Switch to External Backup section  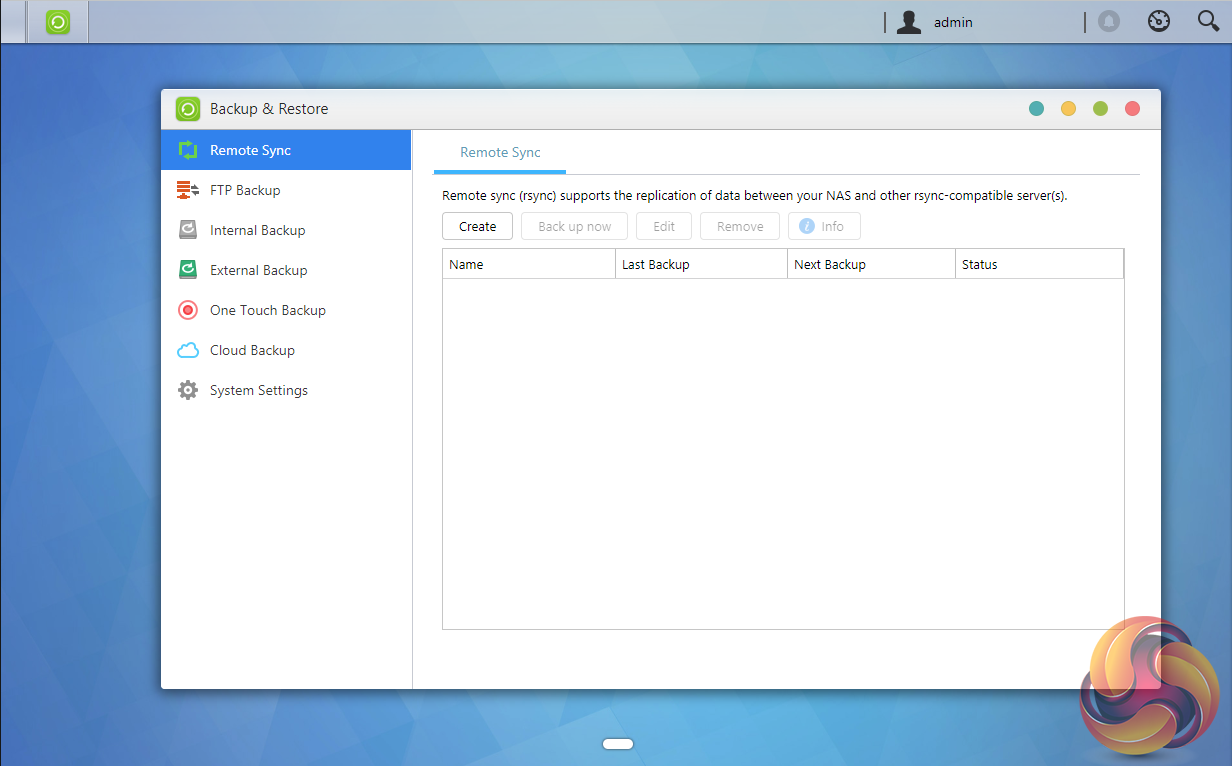pos(286,270)
